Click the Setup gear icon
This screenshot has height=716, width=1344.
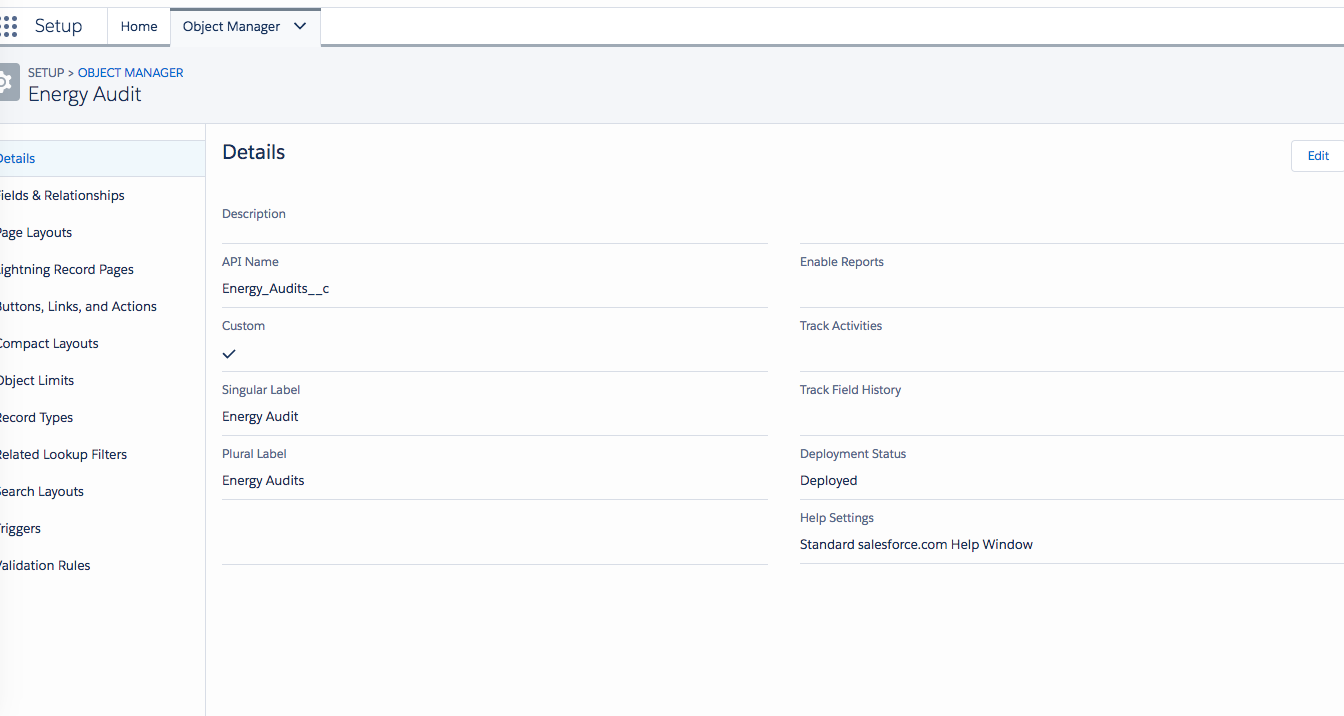tap(8, 82)
